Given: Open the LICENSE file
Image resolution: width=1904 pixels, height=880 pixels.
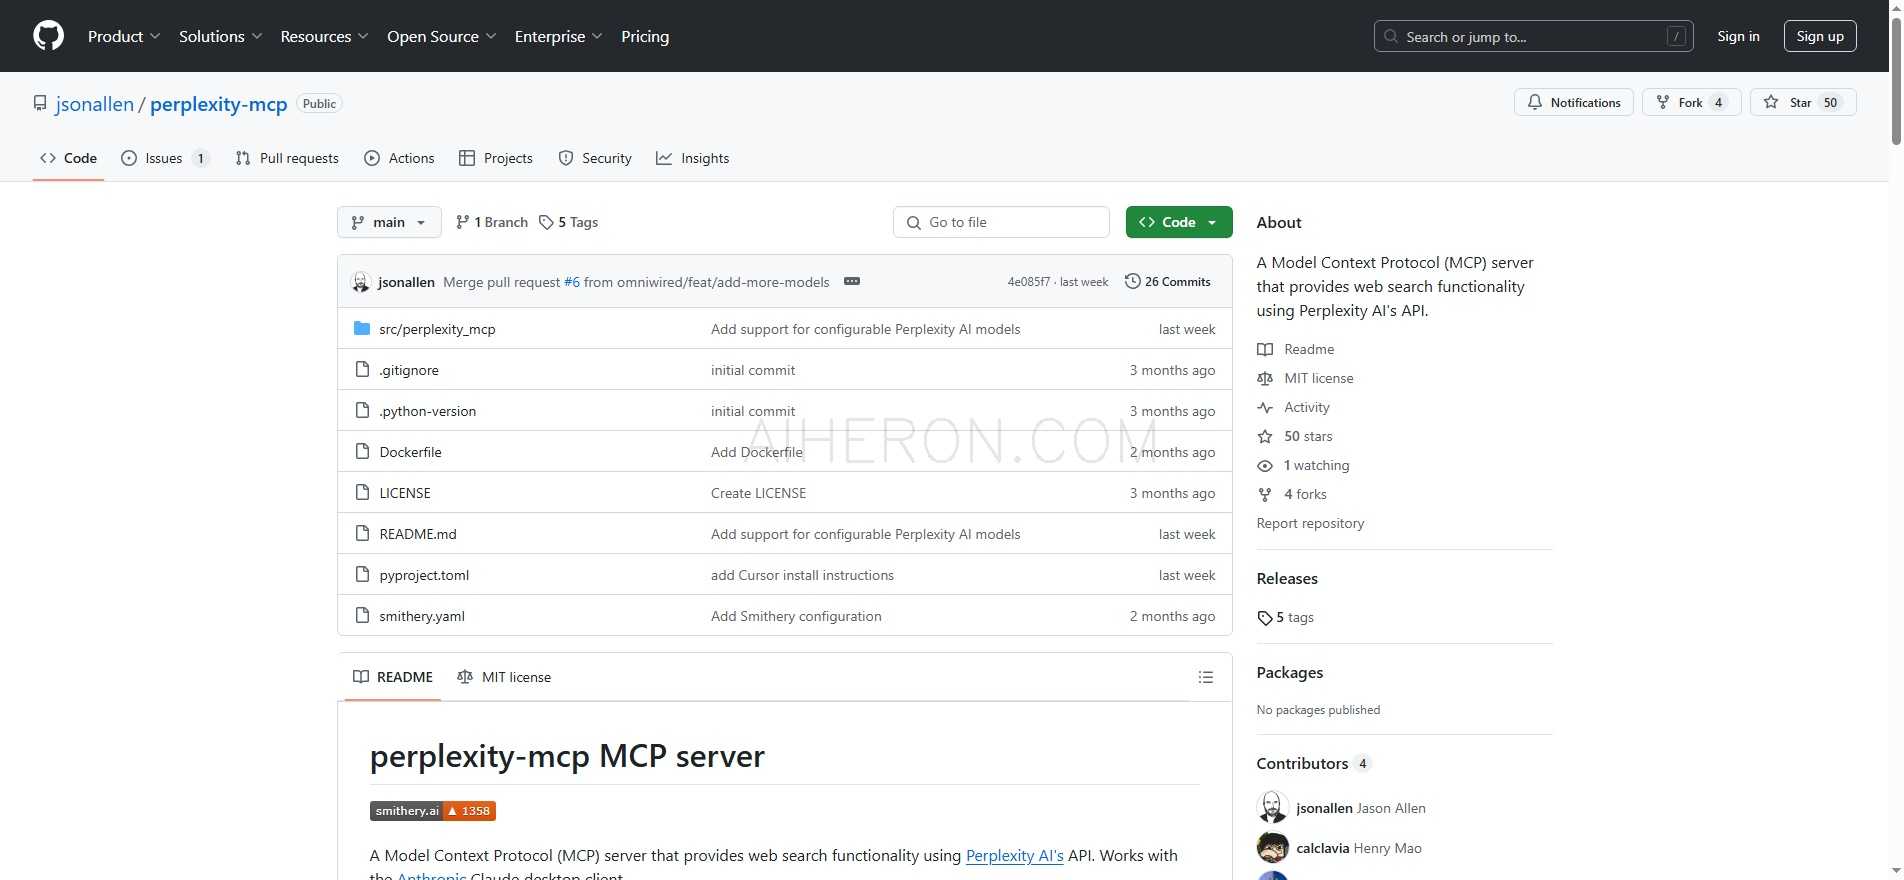Looking at the screenshot, I should [x=405, y=493].
